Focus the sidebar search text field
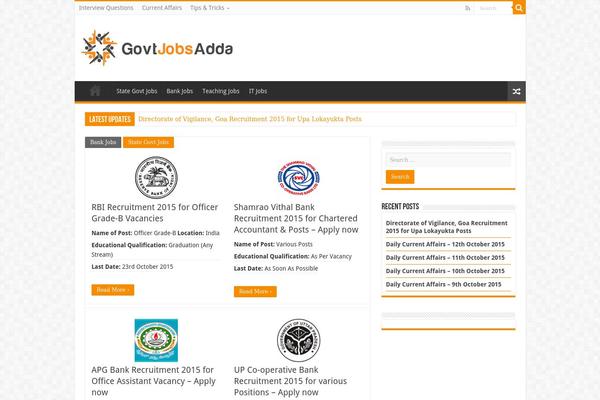The image size is (600, 400). pyautogui.click(x=447, y=159)
